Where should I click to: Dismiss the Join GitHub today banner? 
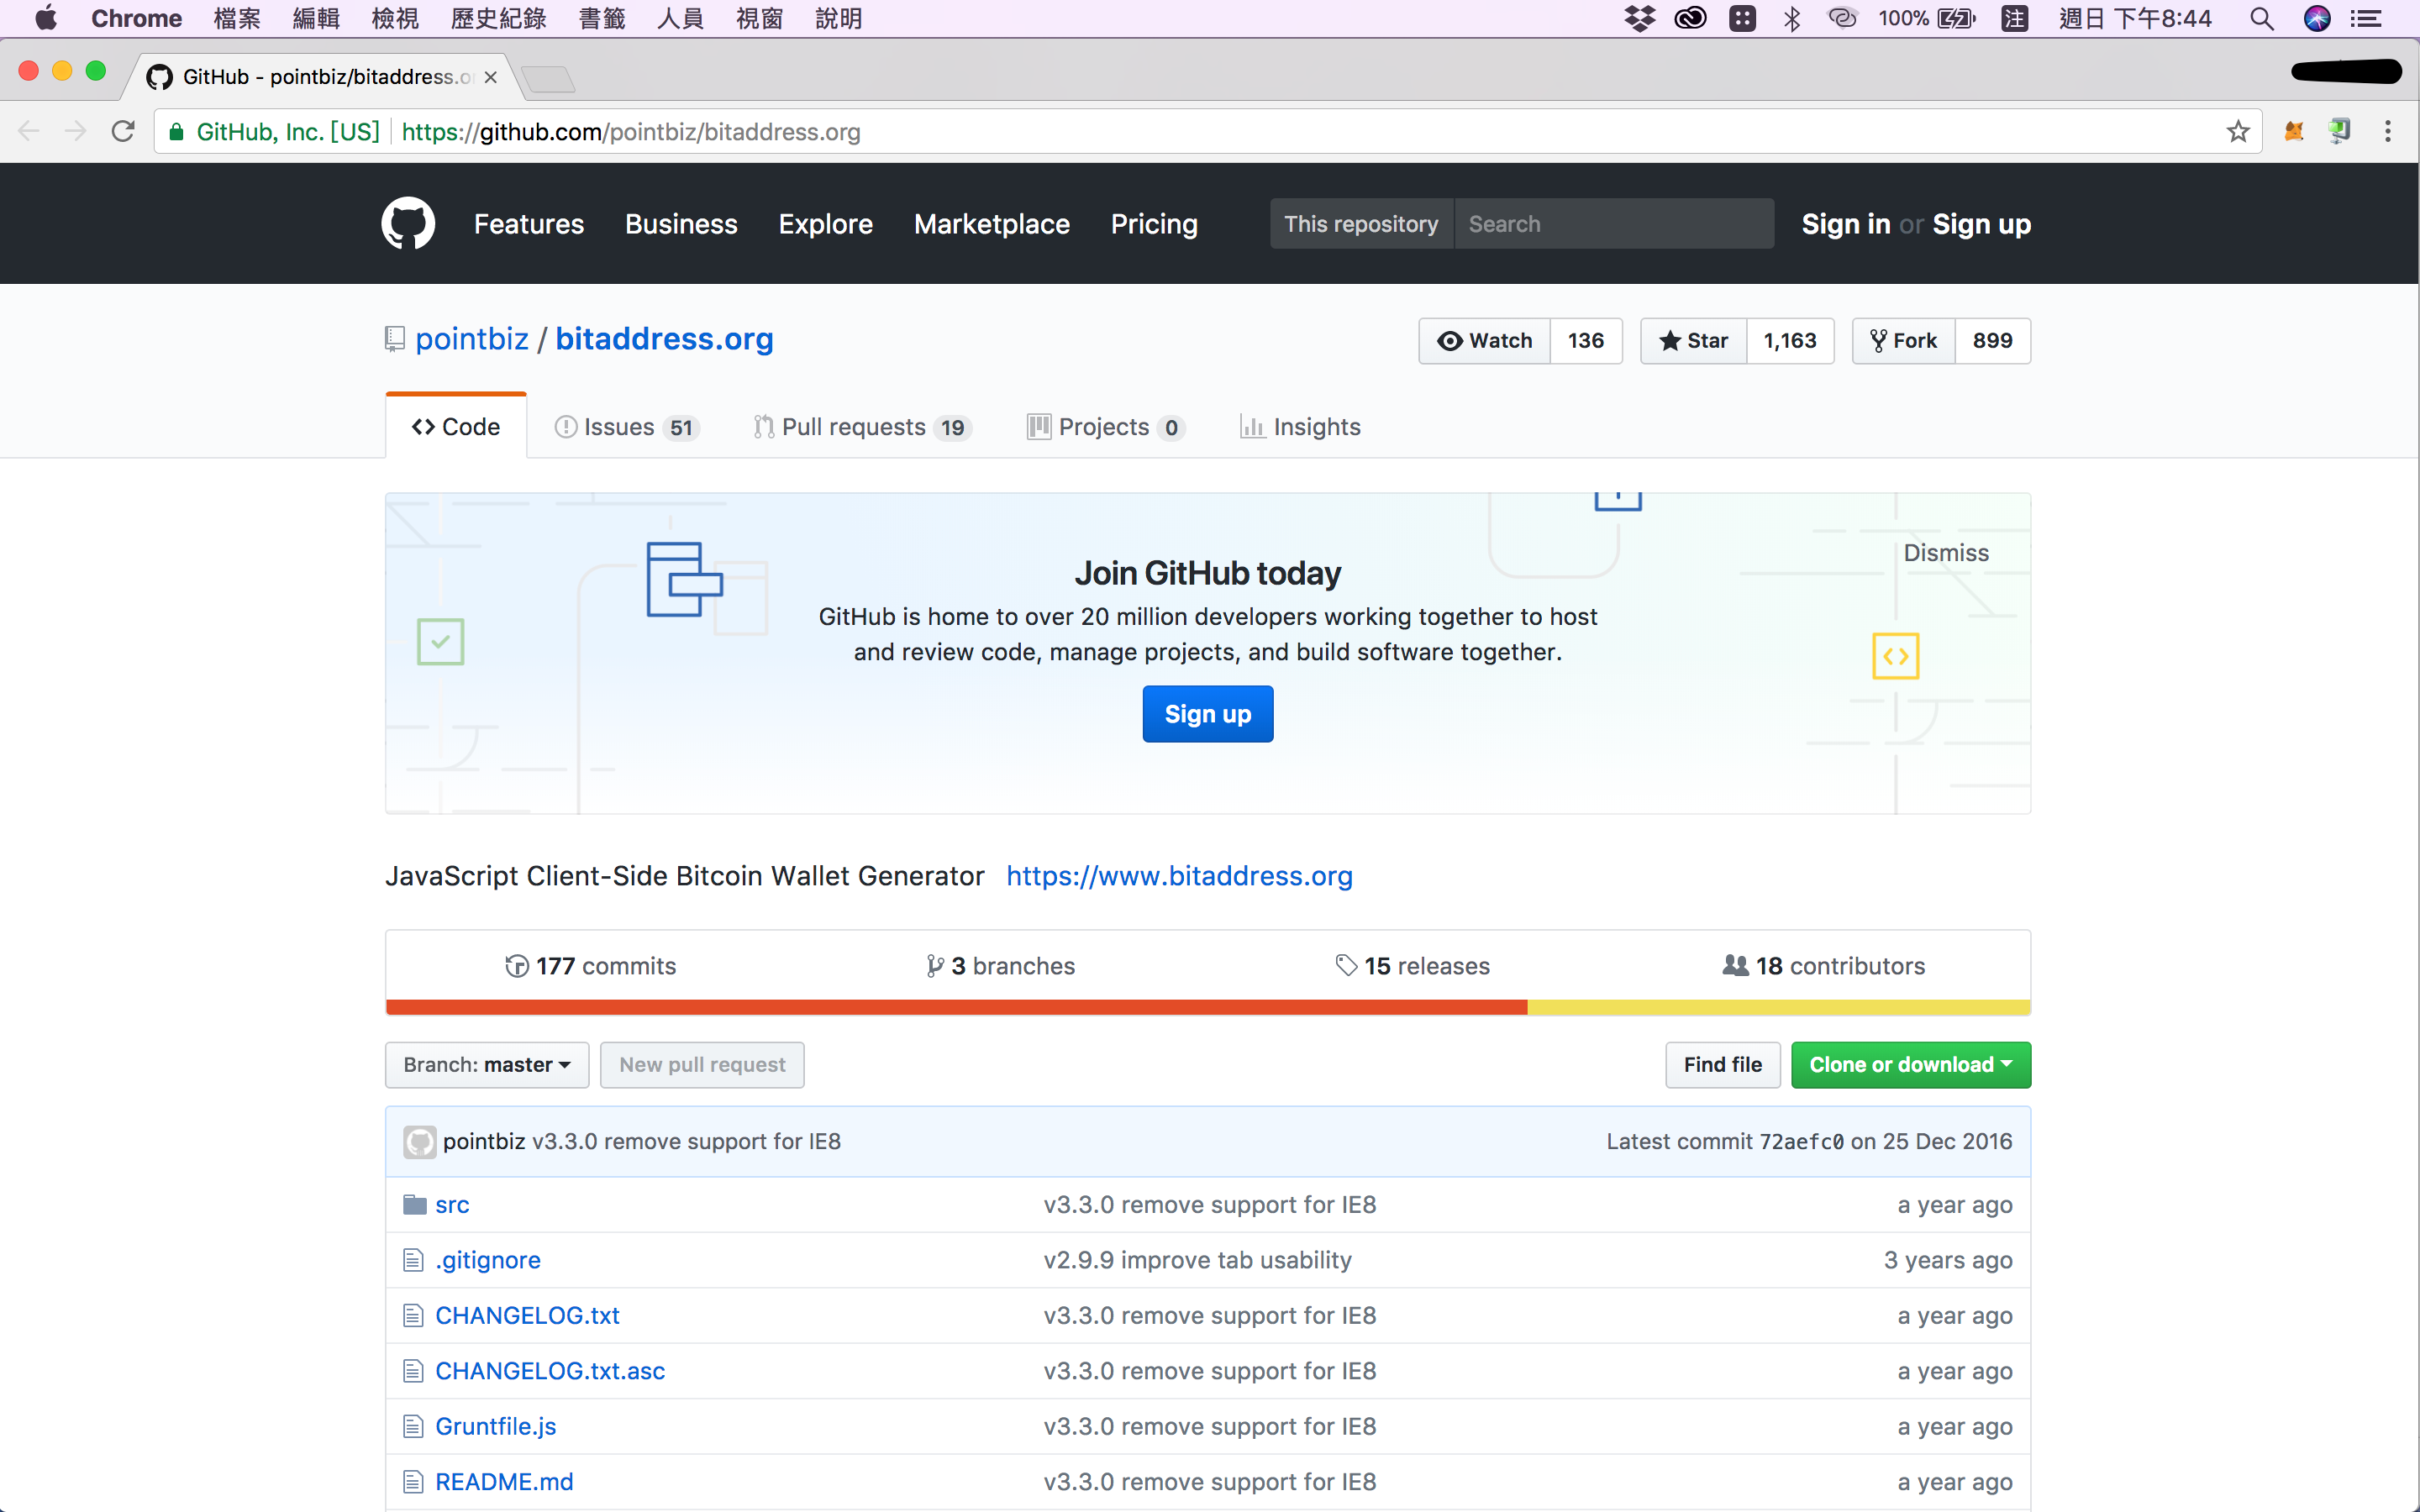(1946, 553)
